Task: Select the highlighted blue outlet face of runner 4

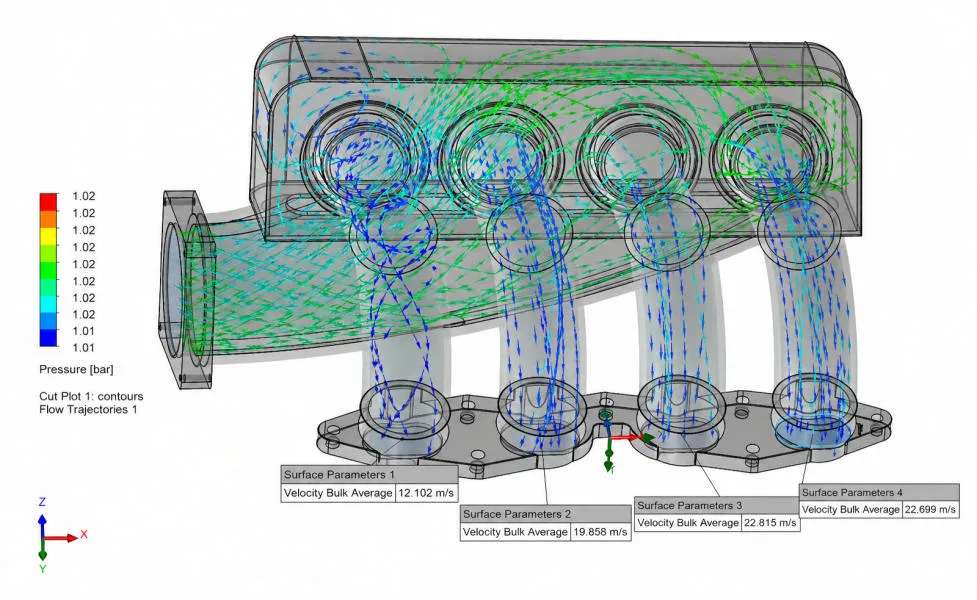Action: 813,432
